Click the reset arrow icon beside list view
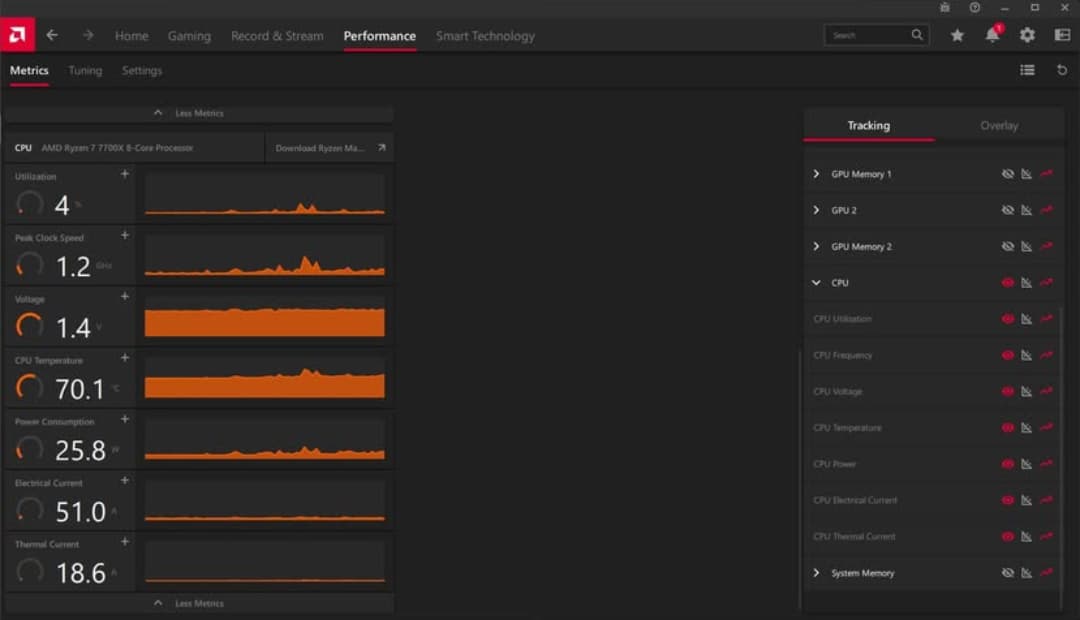1080x620 pixels. point(1061,70)
